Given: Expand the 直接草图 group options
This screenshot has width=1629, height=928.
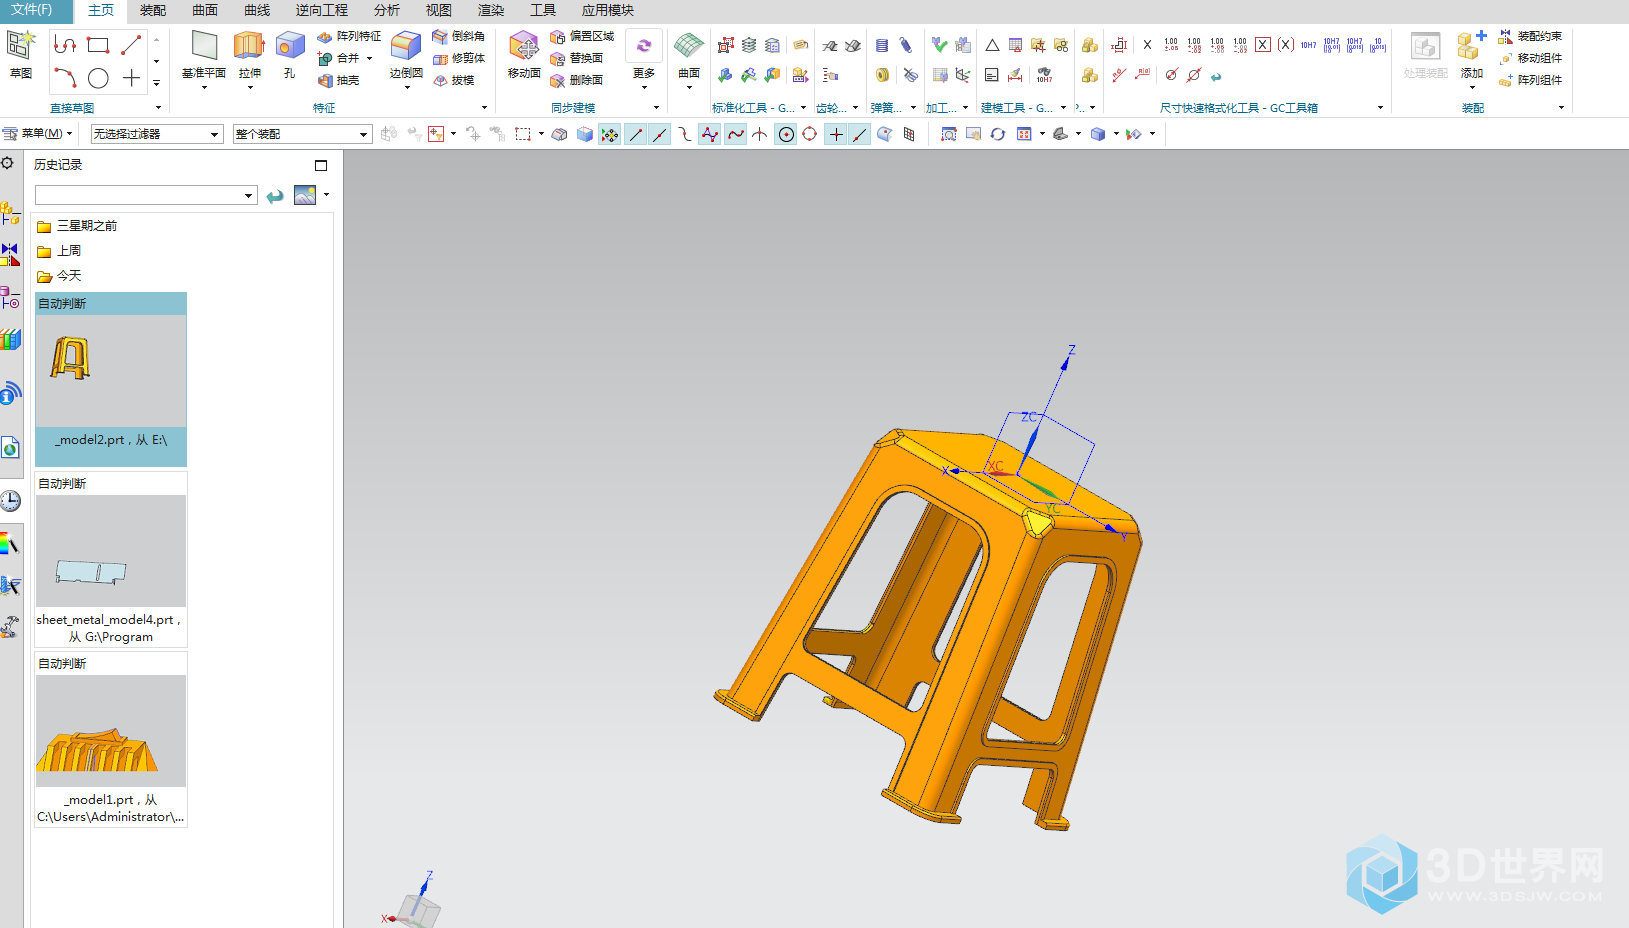Looking at the screenshot, I should 158,108.
